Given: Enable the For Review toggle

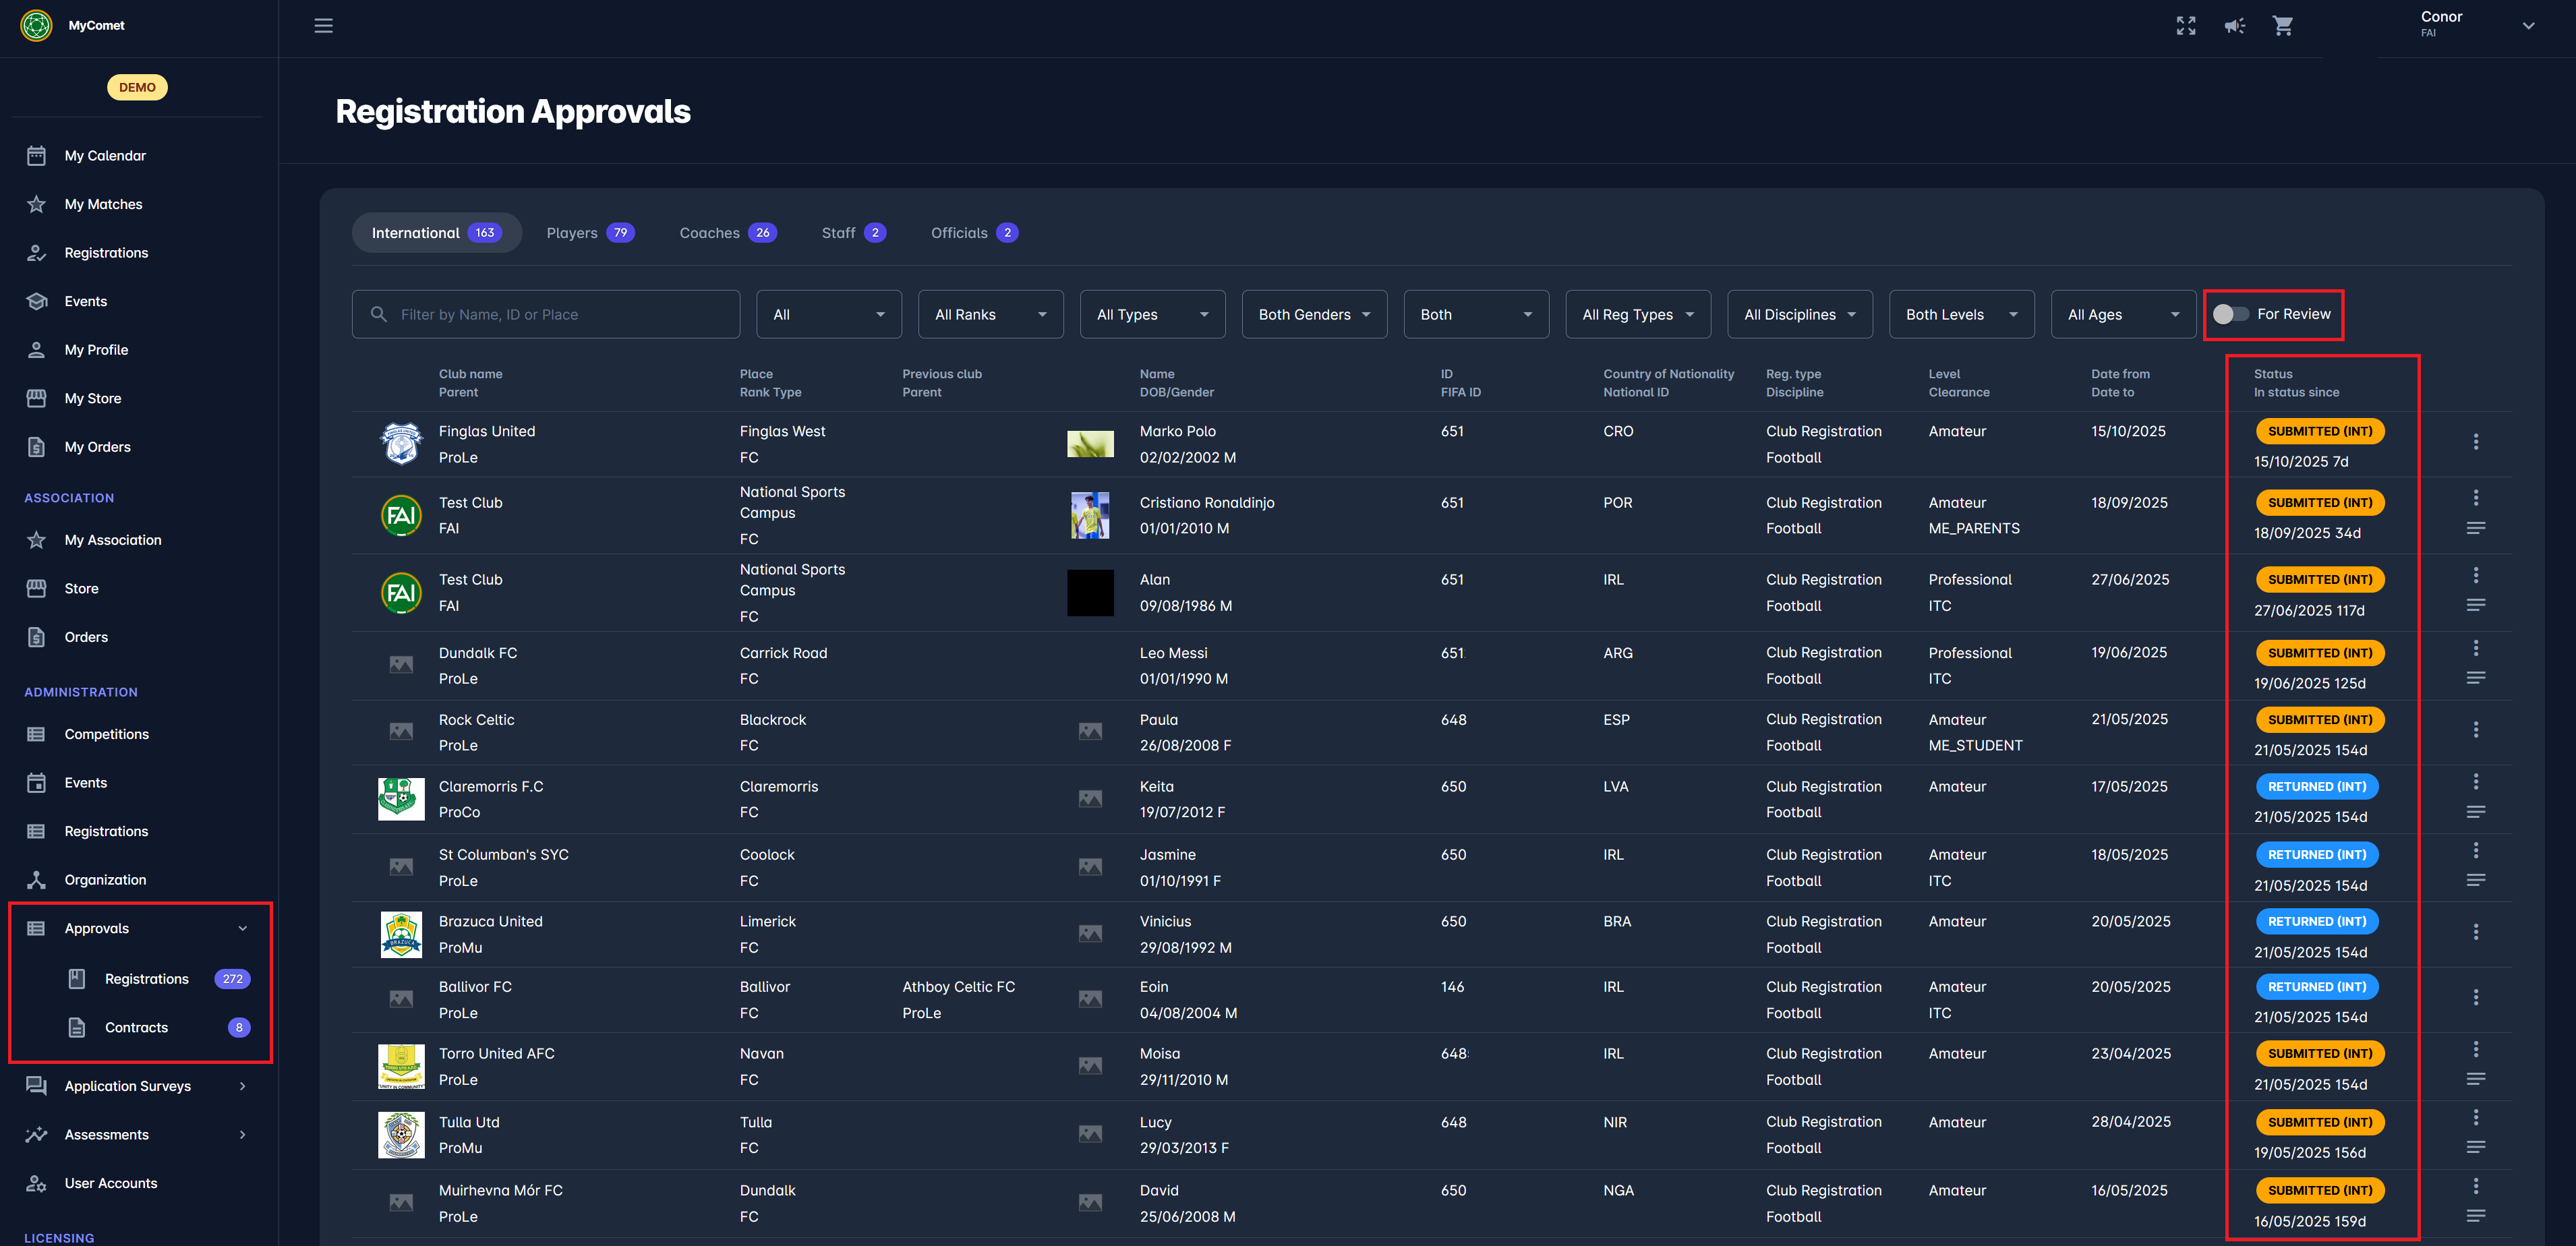Looking at the screenshot, I should (2230, 314).
